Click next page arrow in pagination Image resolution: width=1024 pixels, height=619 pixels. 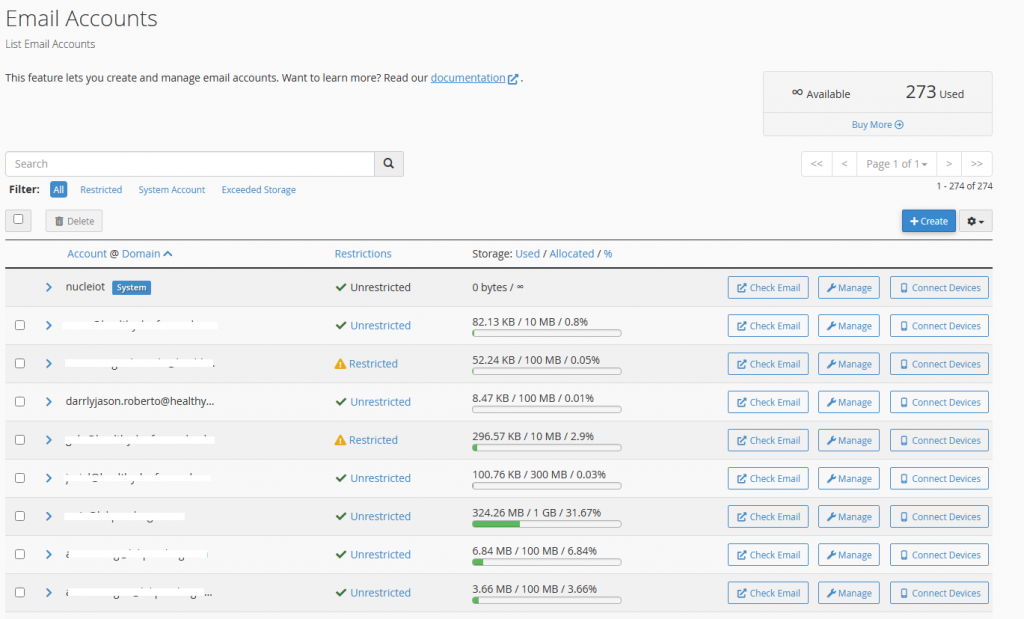[948, 164]
